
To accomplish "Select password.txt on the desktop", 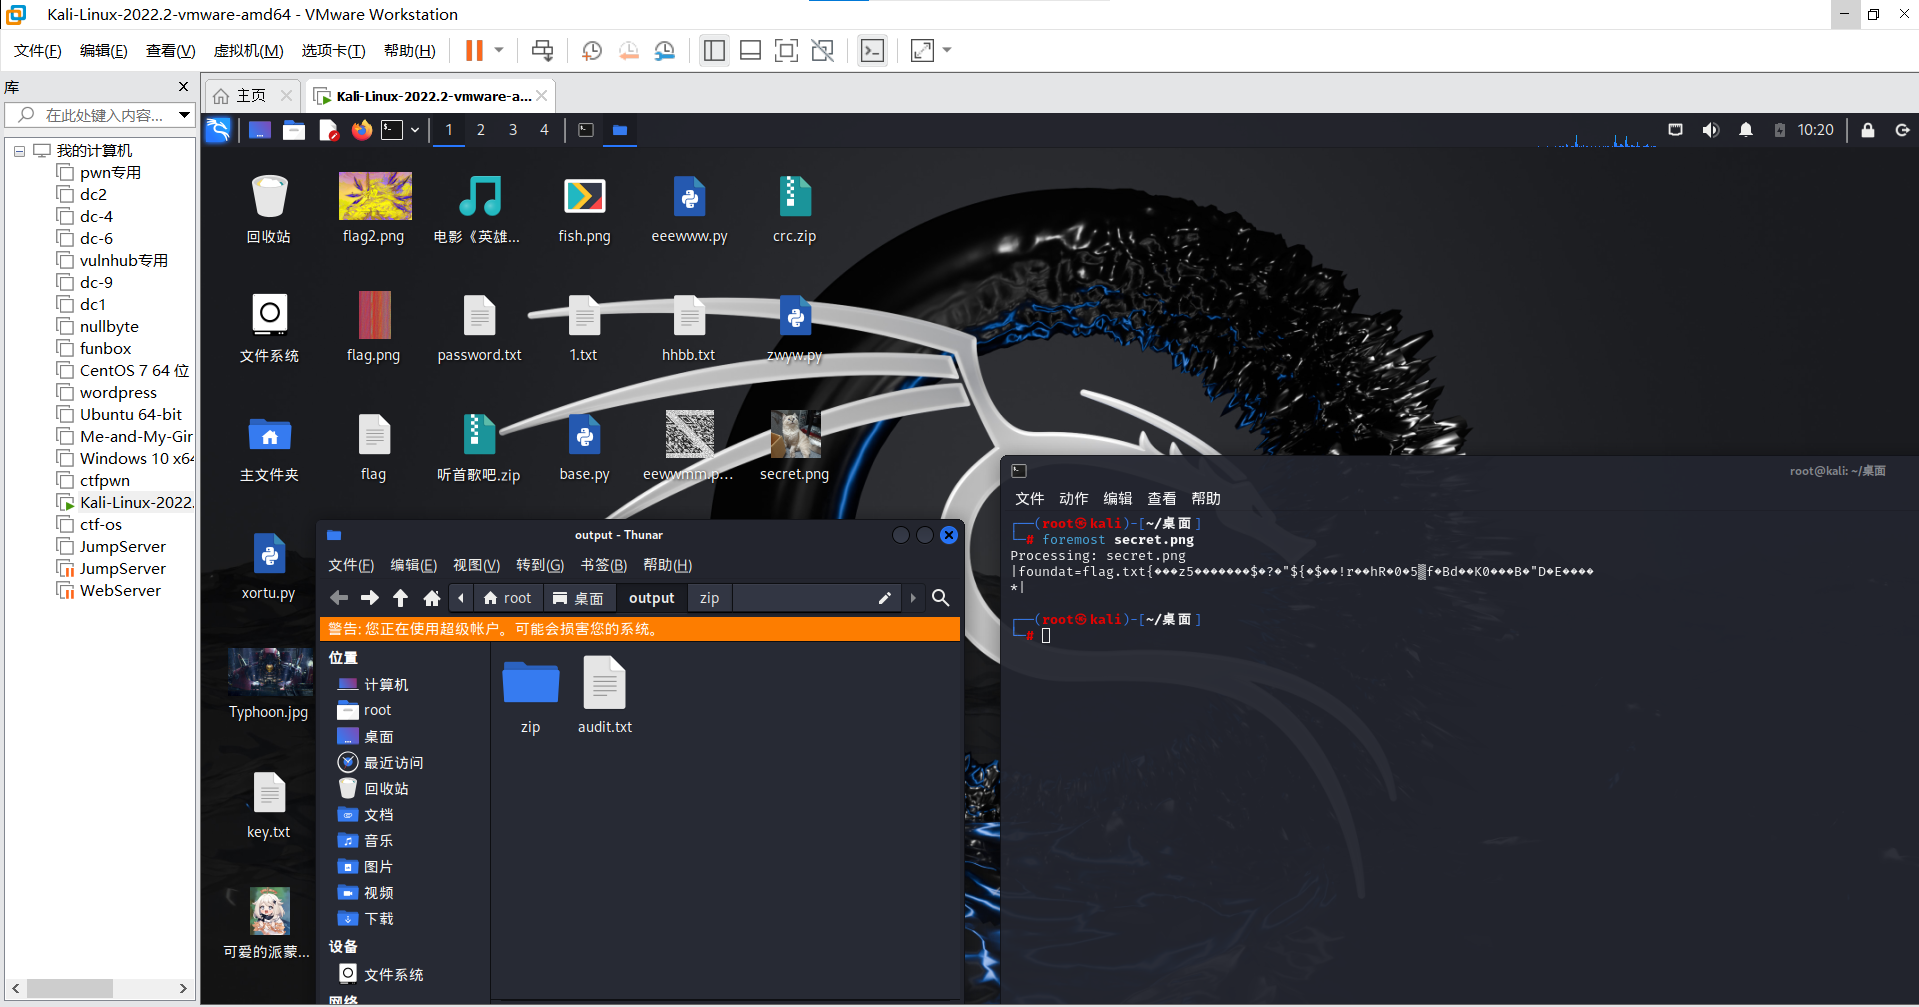I will point(479,328).
